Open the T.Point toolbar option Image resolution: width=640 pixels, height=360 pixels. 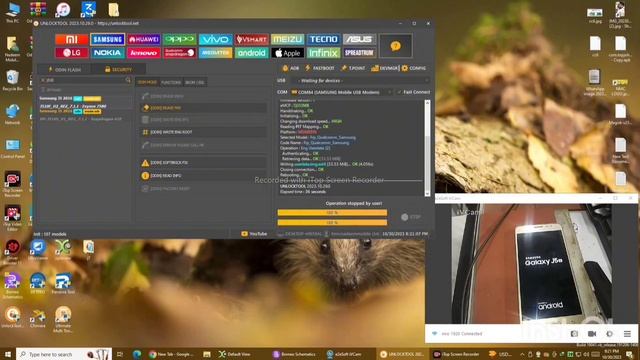pyautogui.click(x=353, y=68)
